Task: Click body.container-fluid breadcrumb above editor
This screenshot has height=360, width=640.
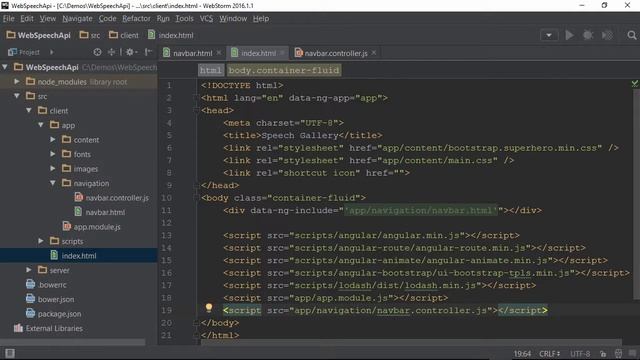Action: point(284,70)
